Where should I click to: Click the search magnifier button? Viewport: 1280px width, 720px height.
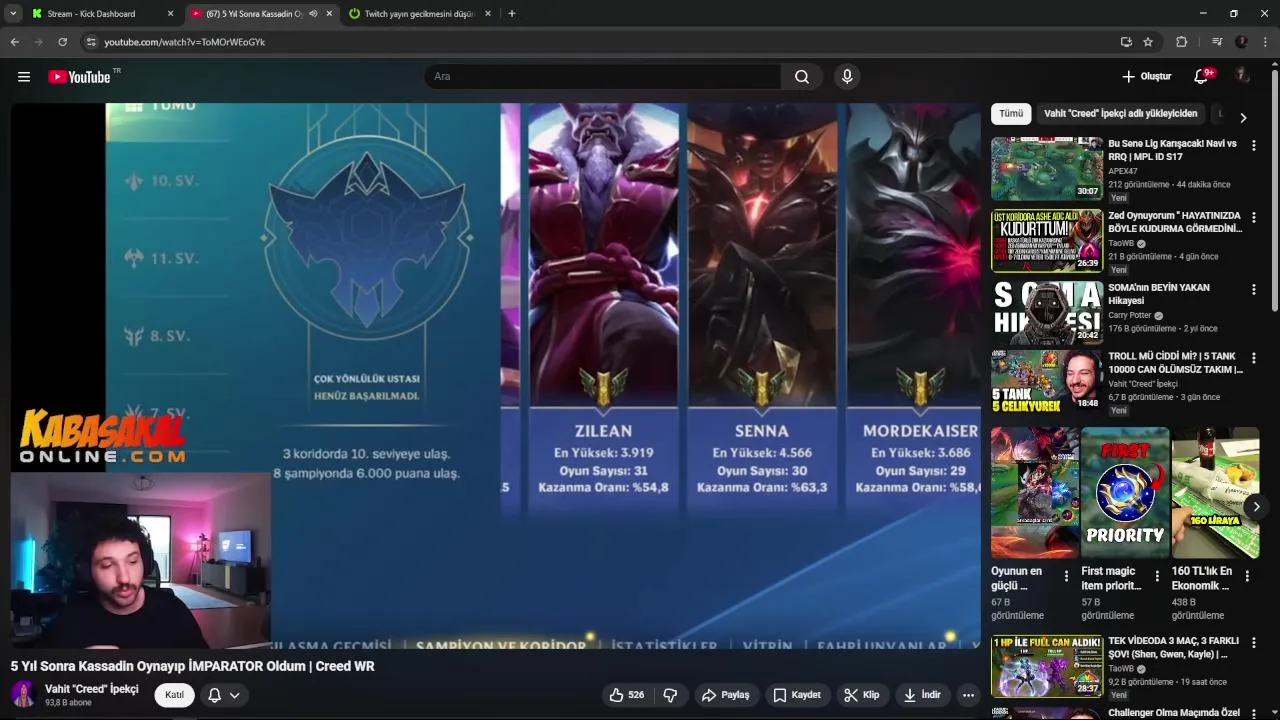coord(802,77)
